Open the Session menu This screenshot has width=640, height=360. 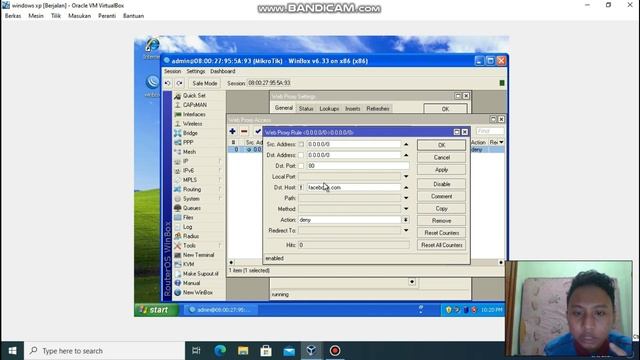pyautogui.click(x=172, y=71)
